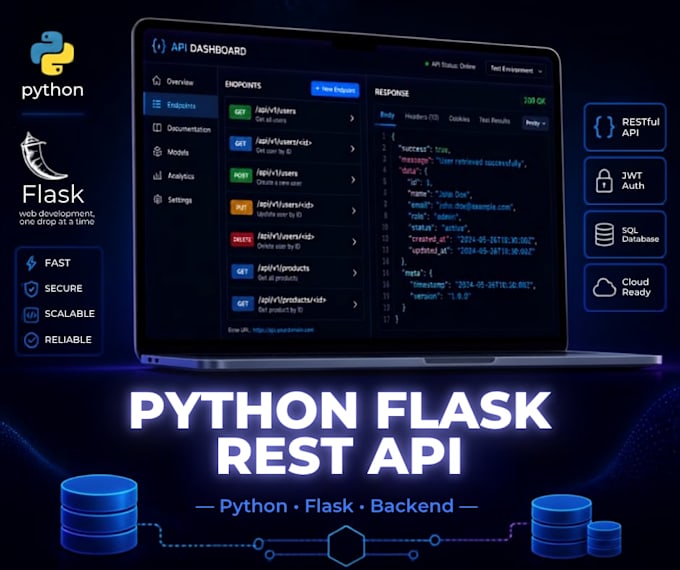
Task: Click the Python · Flask · Backend subtitle
Action: point(337,506)
